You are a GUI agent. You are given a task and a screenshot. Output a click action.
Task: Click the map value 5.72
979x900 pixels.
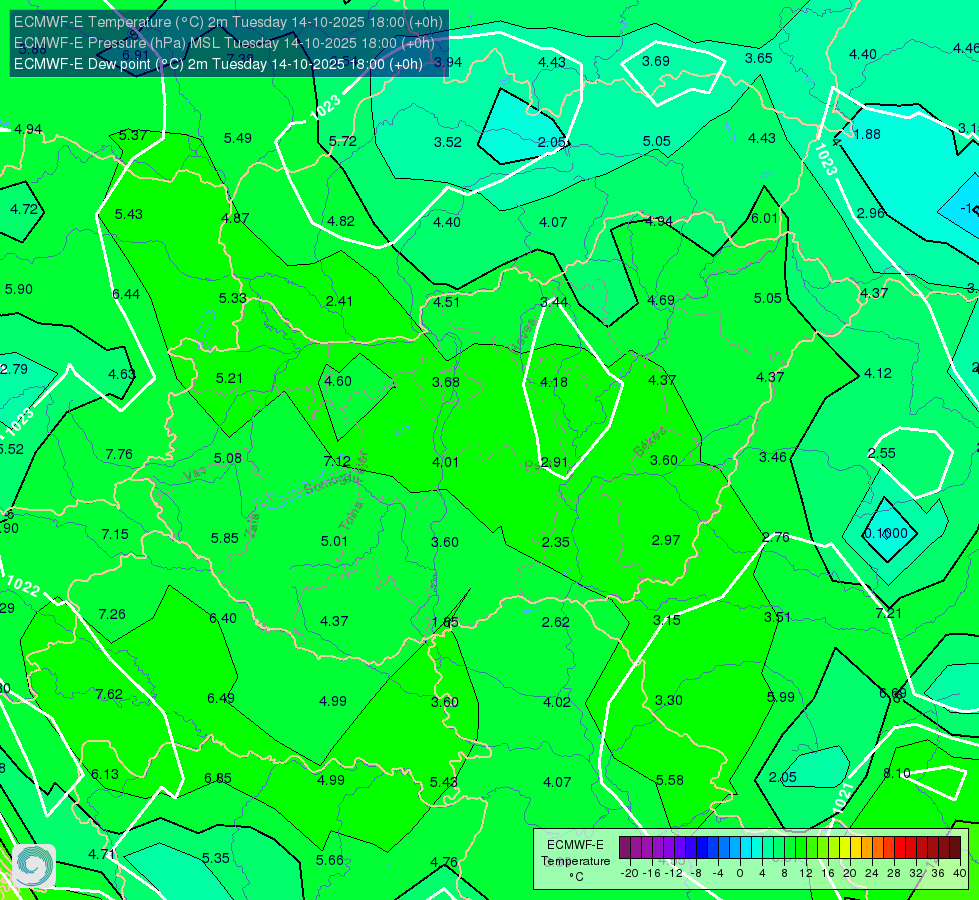tap(343, 141)
